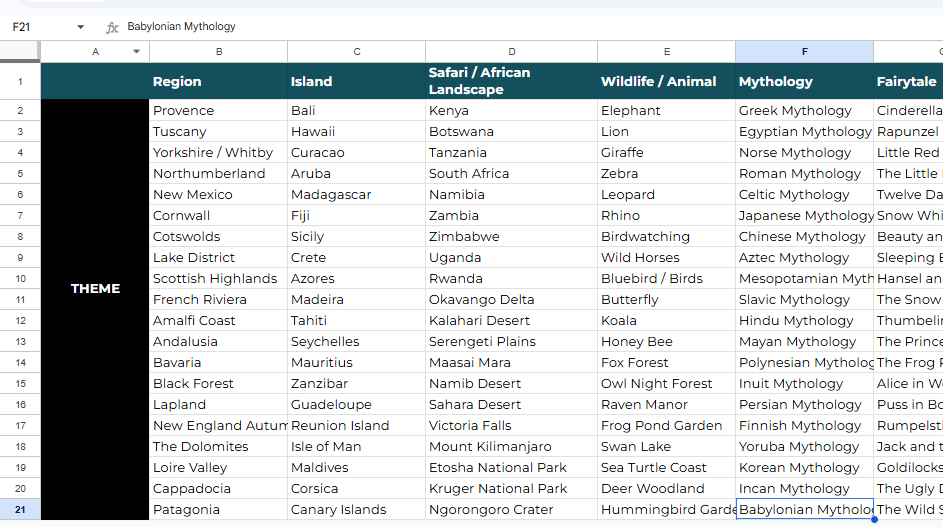Select the New Mexico cell
The width and height of the screenshot is (943, 528).
click(x=219, y=194)
